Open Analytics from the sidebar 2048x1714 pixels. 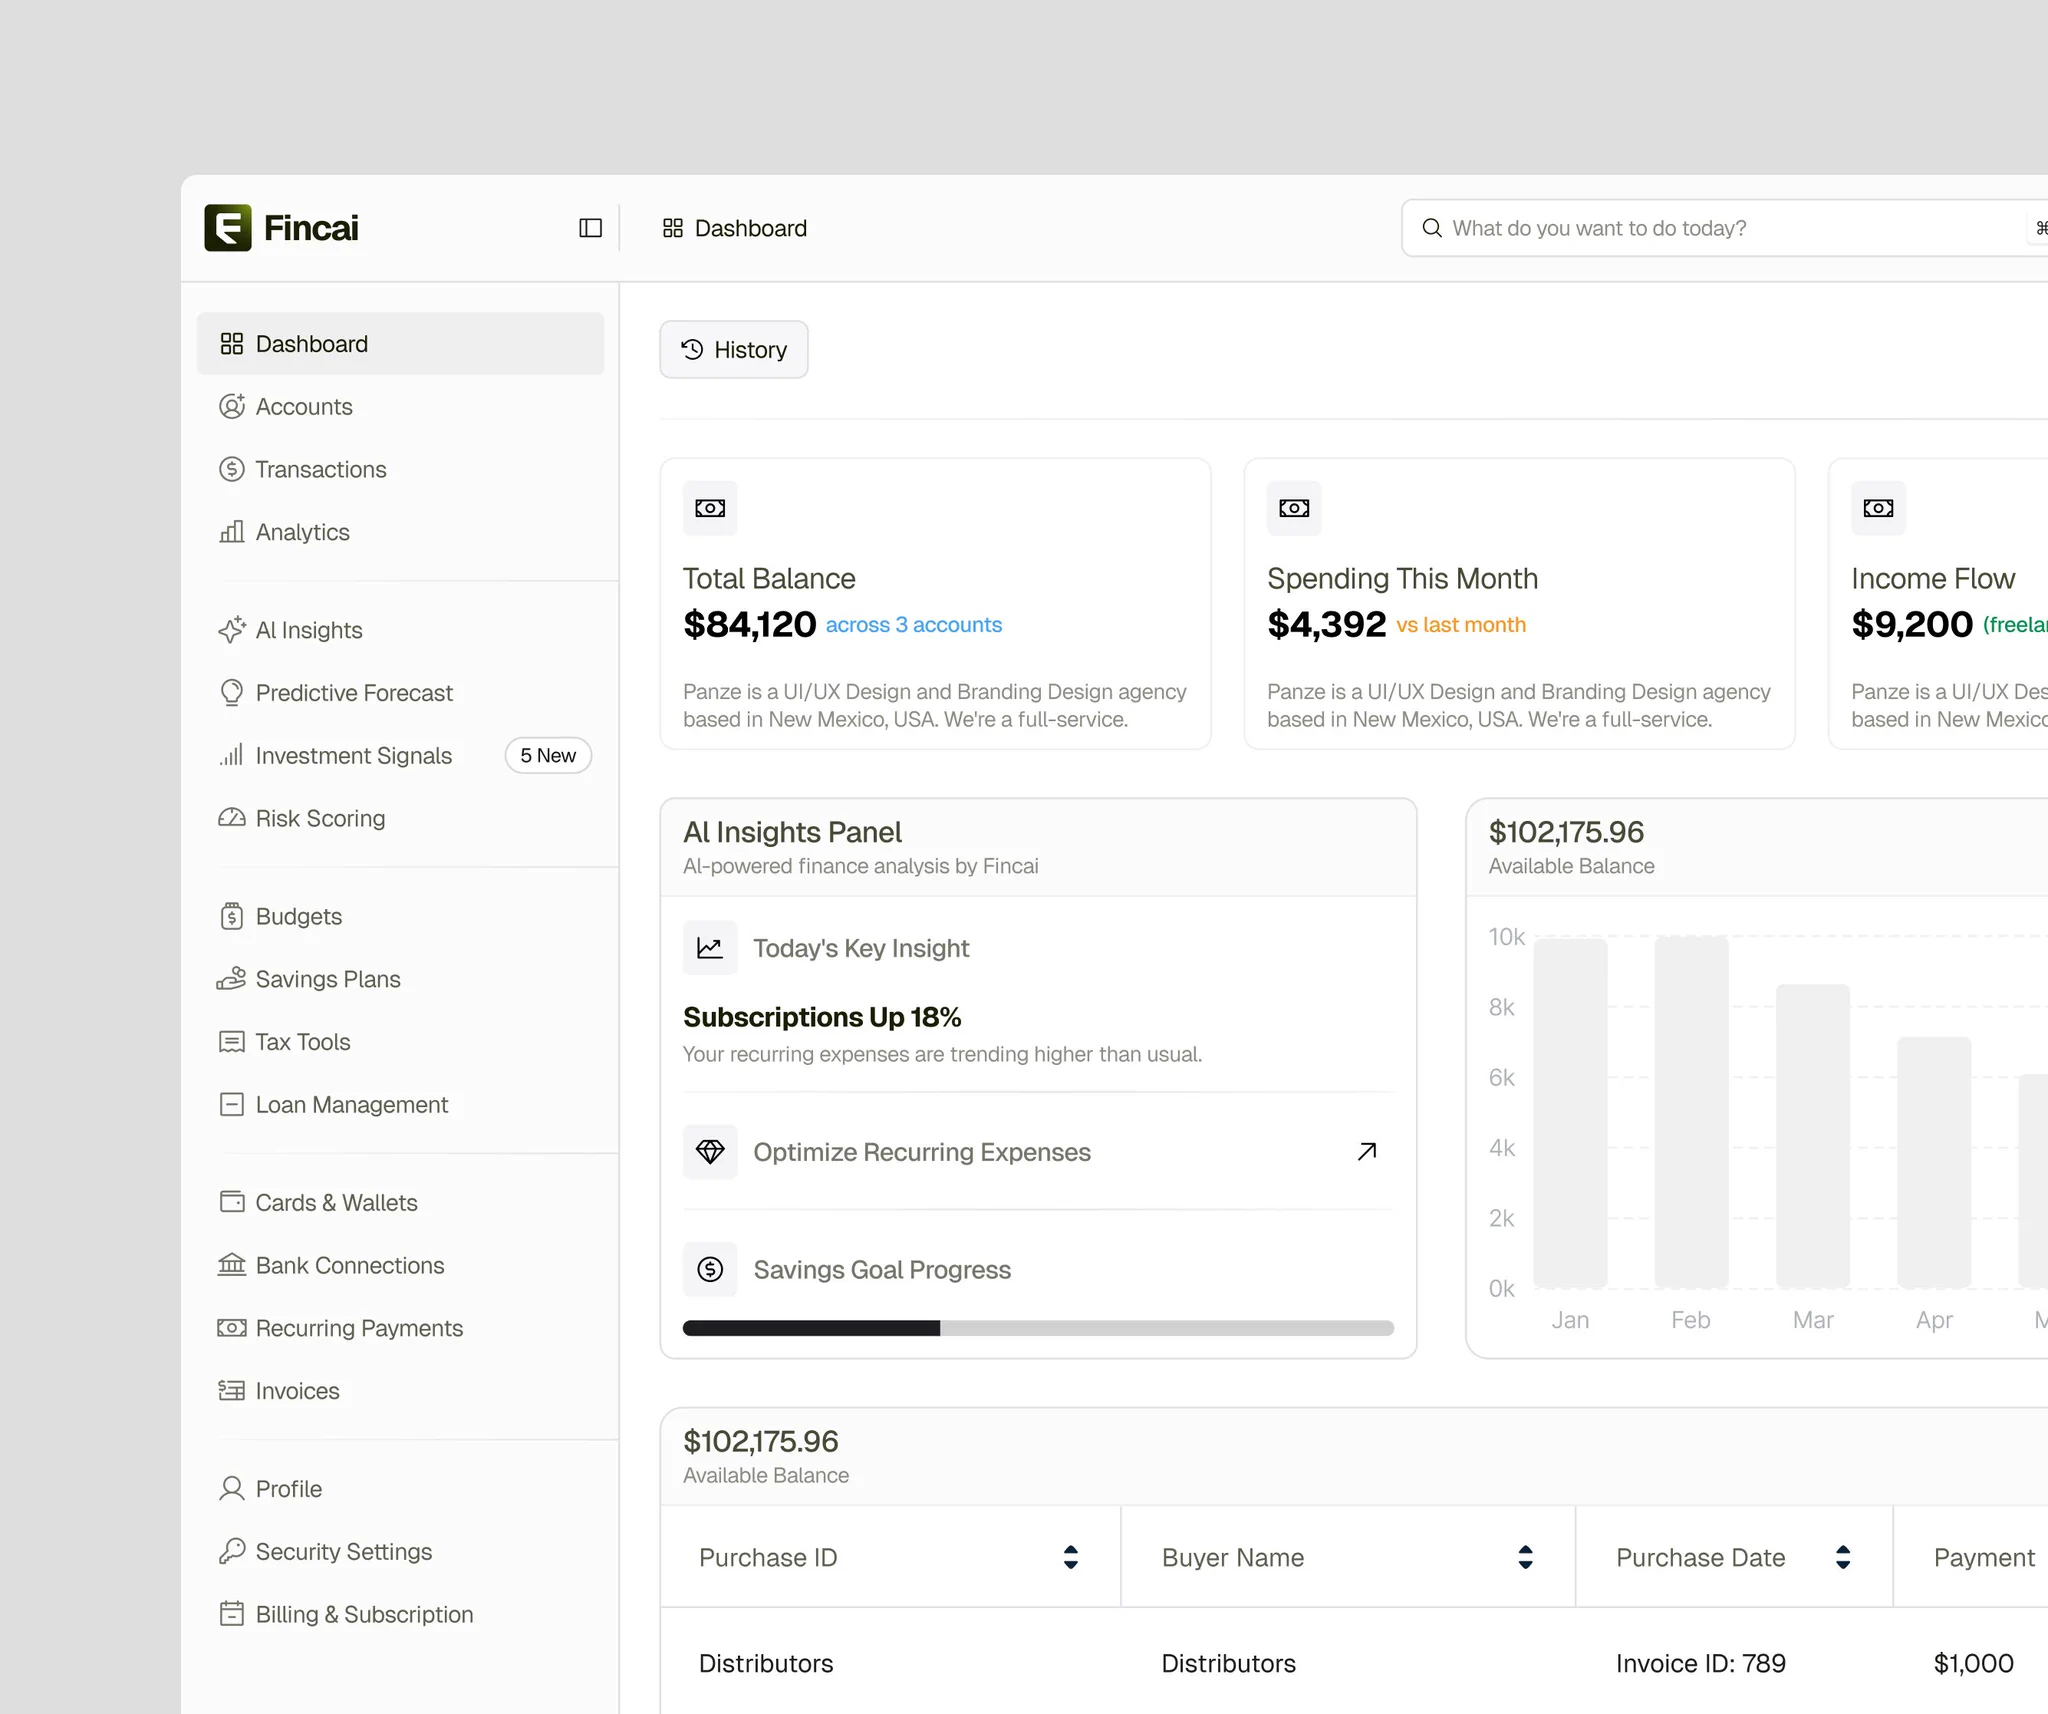coord(400,532)
